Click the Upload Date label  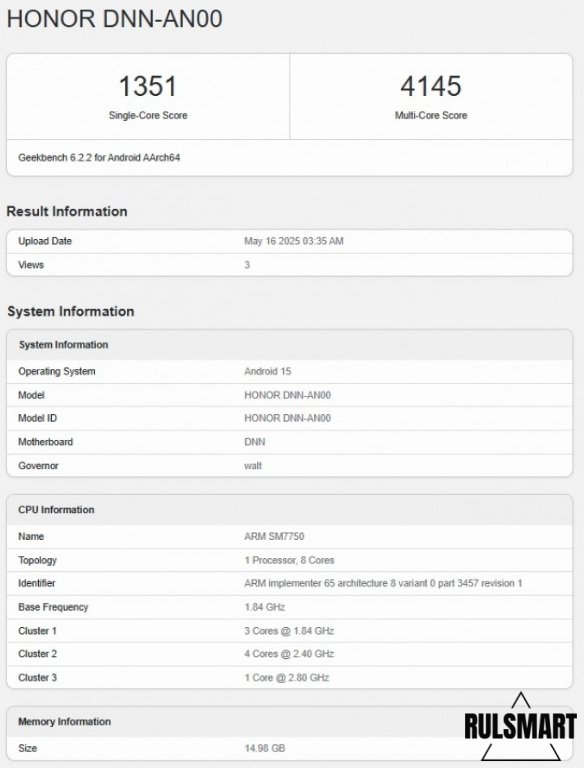click(x=45, y=241)
